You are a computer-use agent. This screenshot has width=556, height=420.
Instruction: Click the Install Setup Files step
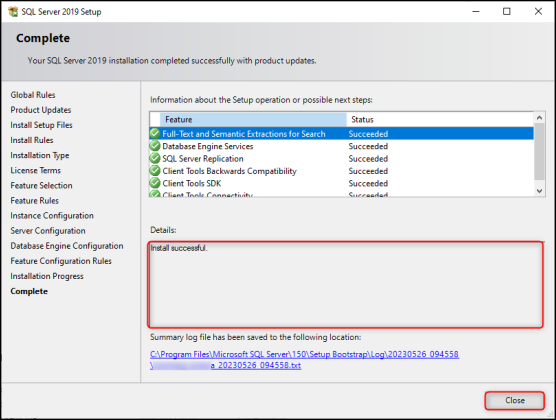(x=41, y=125)
